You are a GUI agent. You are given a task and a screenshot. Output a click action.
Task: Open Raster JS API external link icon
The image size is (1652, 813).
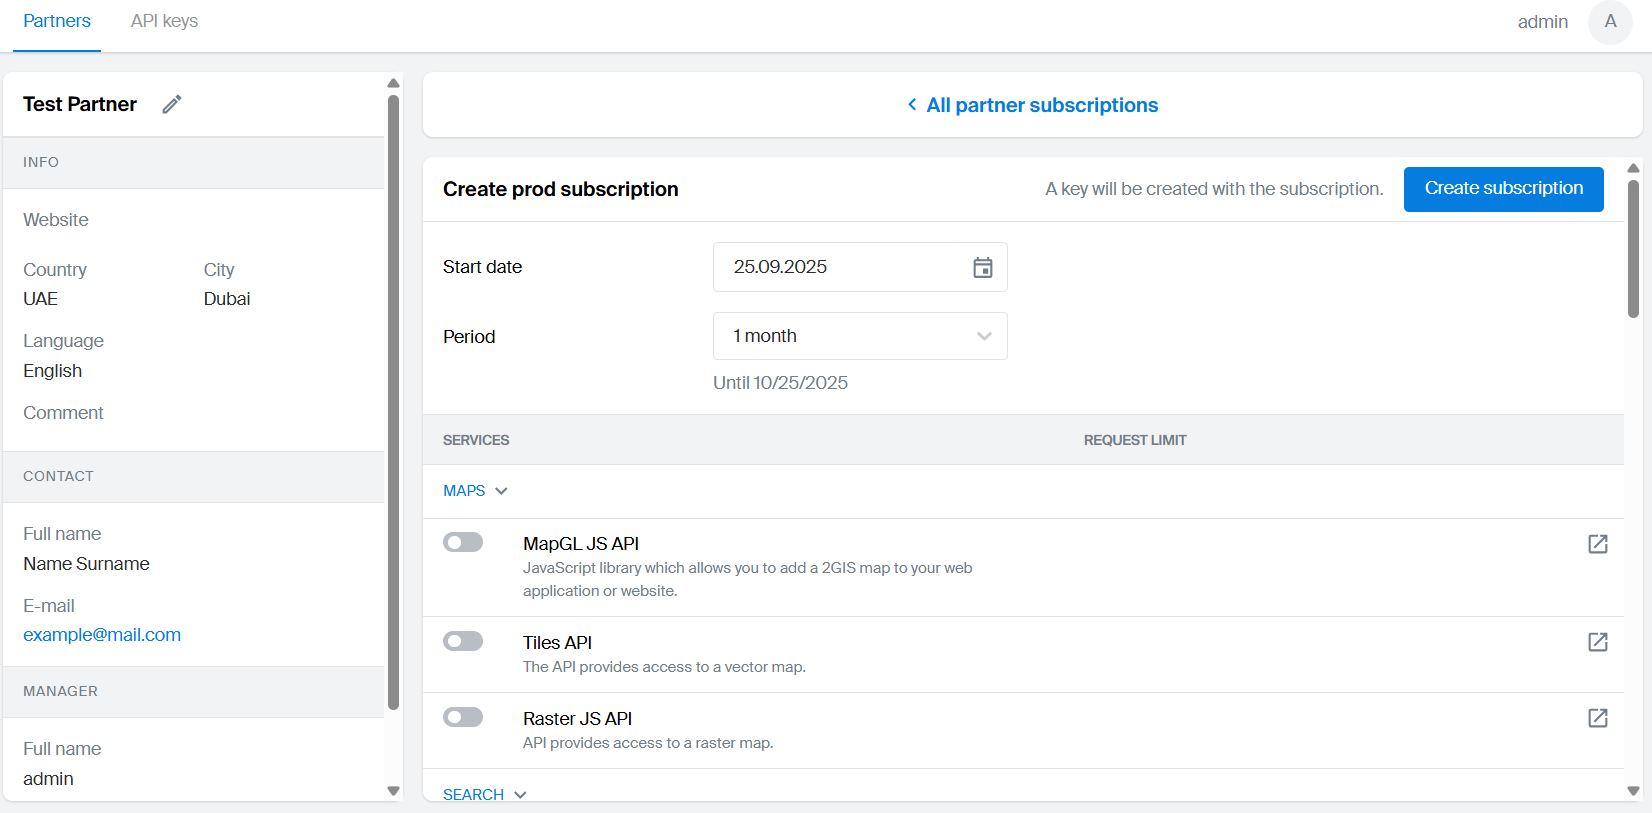click(x=1597, y=718)
